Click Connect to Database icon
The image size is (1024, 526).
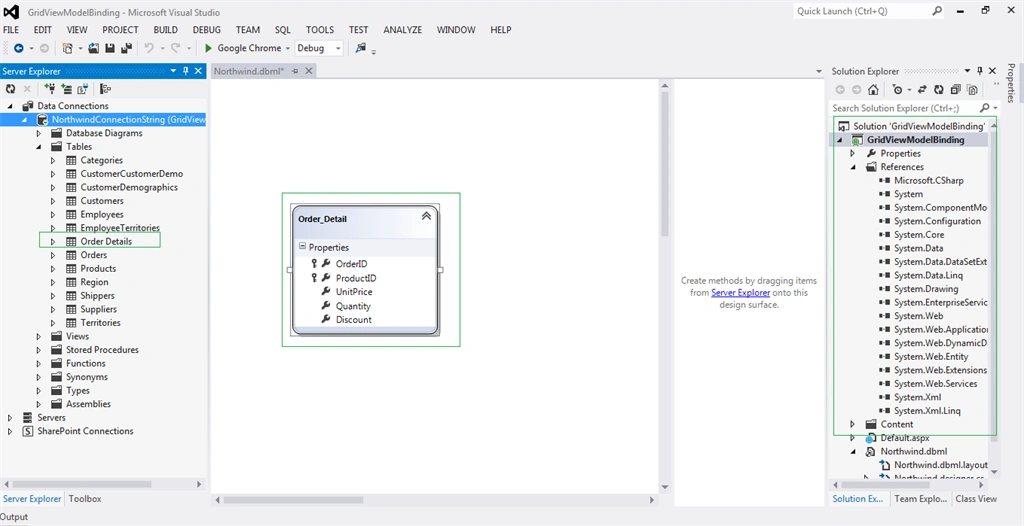coord(50,89)
